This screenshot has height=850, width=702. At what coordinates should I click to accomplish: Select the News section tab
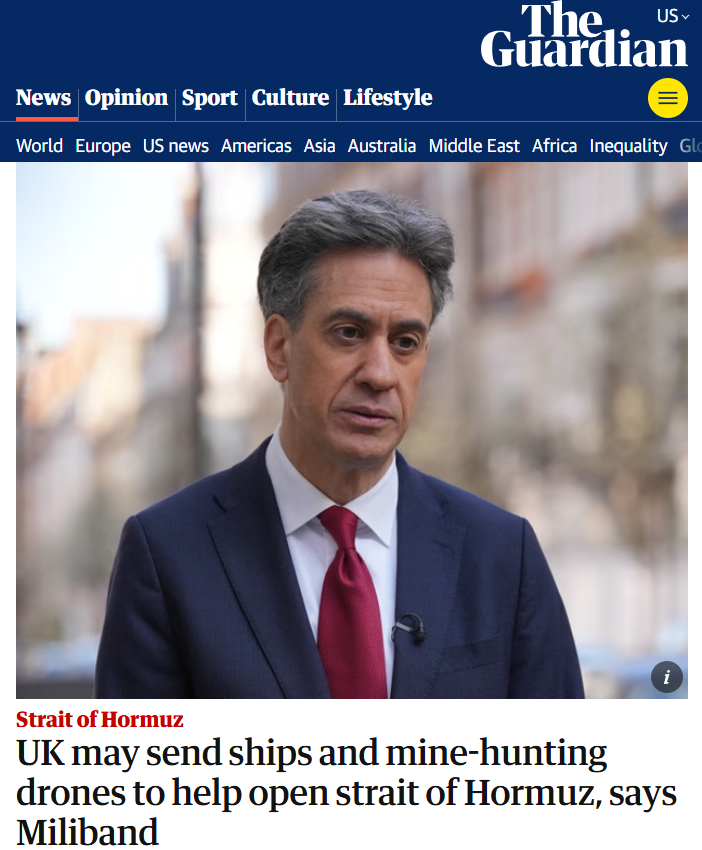[x=43, y=98]
